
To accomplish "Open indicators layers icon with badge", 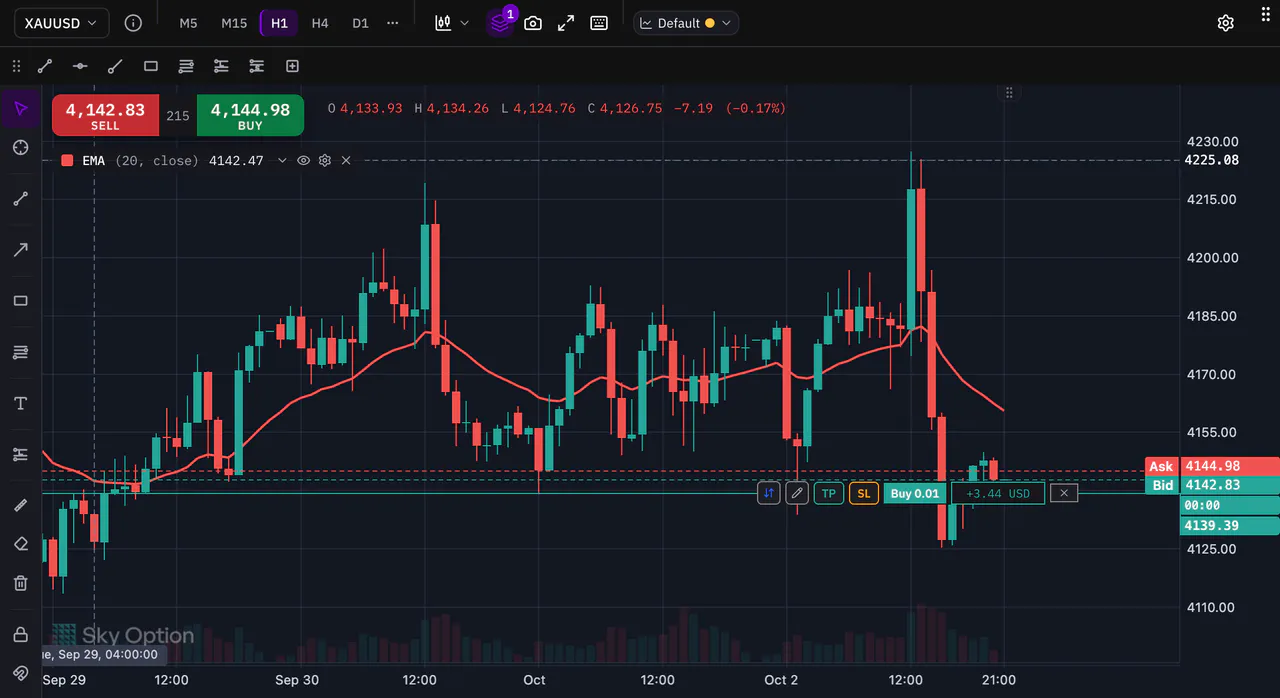I will point(500,23).
